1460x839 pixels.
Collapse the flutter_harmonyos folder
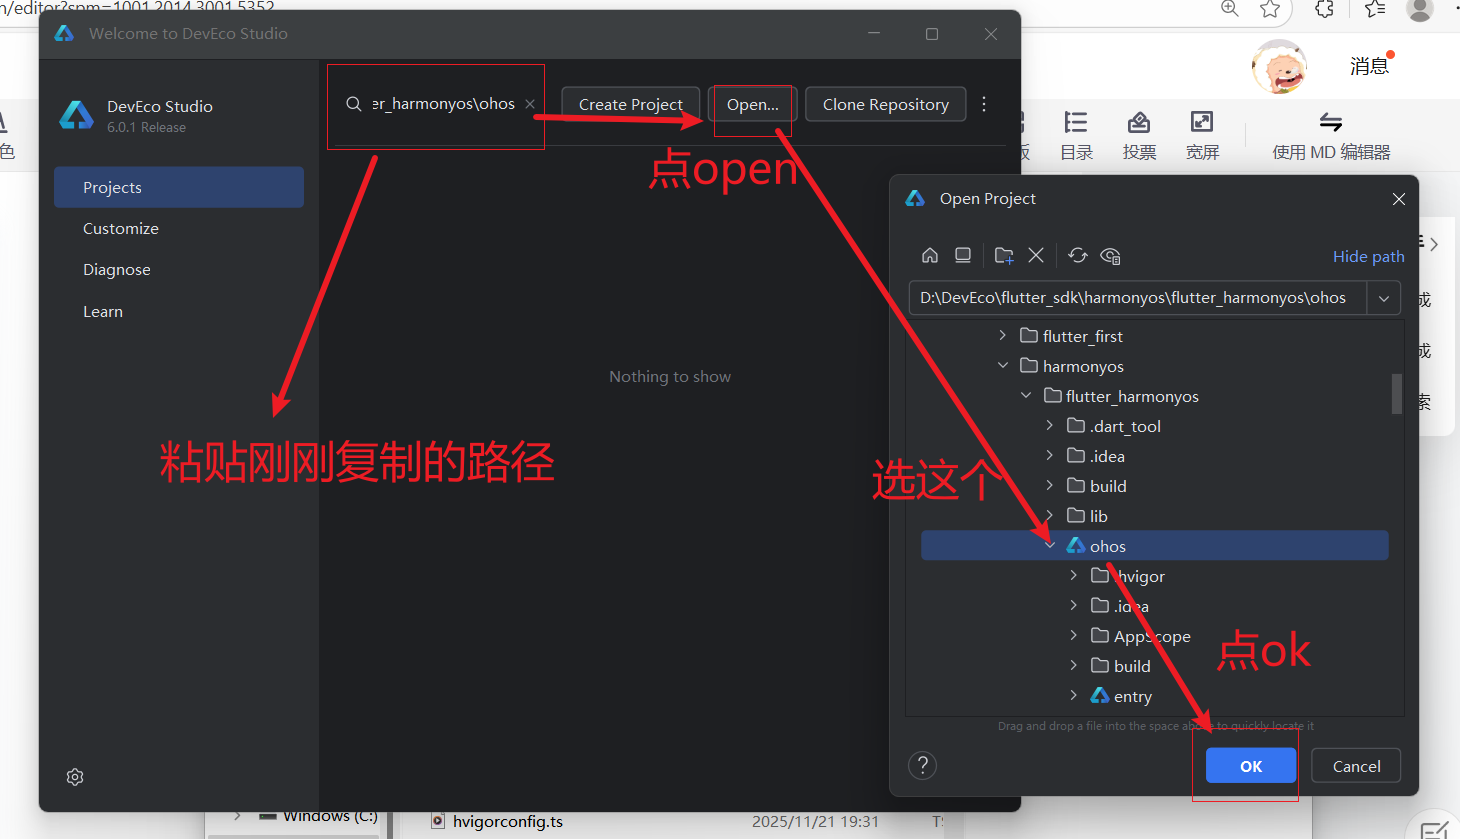[x=1026, y=396]
